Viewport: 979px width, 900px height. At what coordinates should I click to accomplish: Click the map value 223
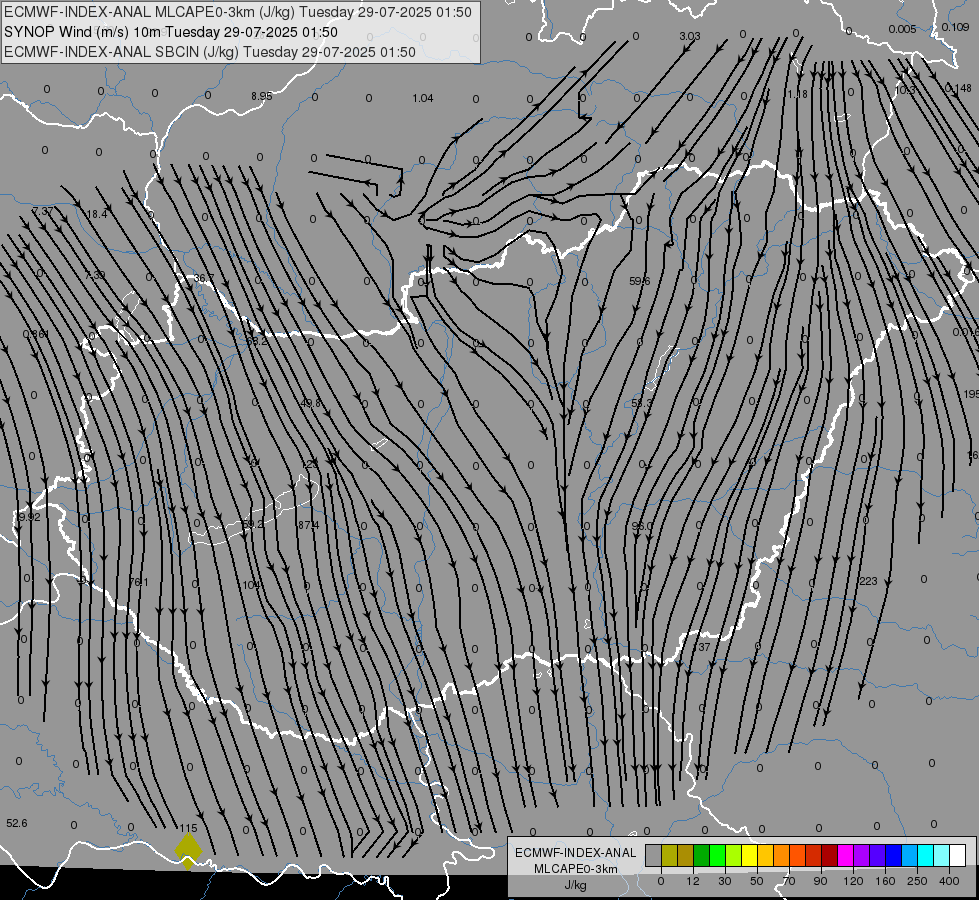[868, 581]
